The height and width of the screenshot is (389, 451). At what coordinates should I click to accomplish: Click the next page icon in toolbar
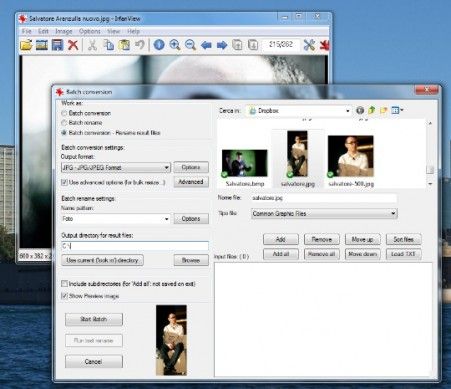pos(253,45)
